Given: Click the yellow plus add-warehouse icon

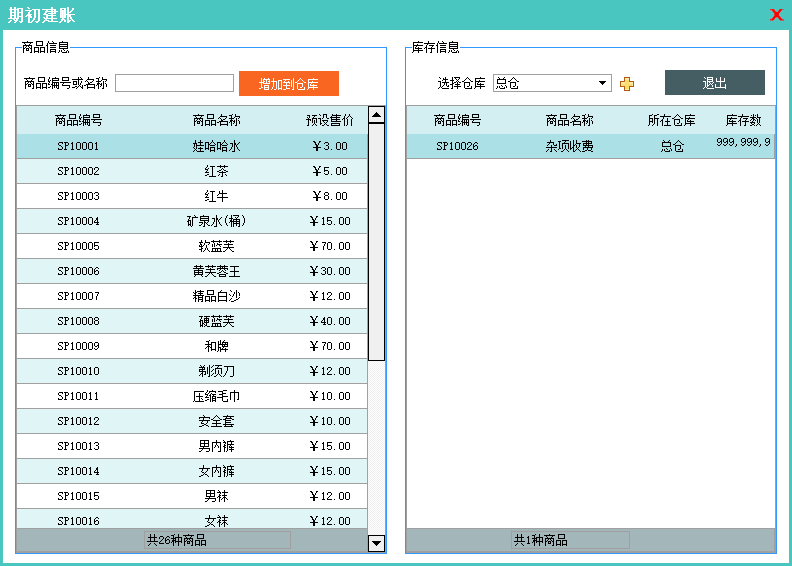Looking at the screenshot, I should click(x=627, y=84).
